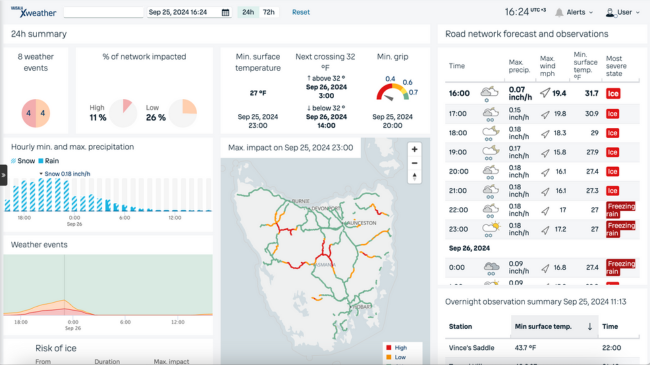Viewport: 650px width, 365px height.
Task: Select the 72h time range
Action: click(x=269, y=12)
